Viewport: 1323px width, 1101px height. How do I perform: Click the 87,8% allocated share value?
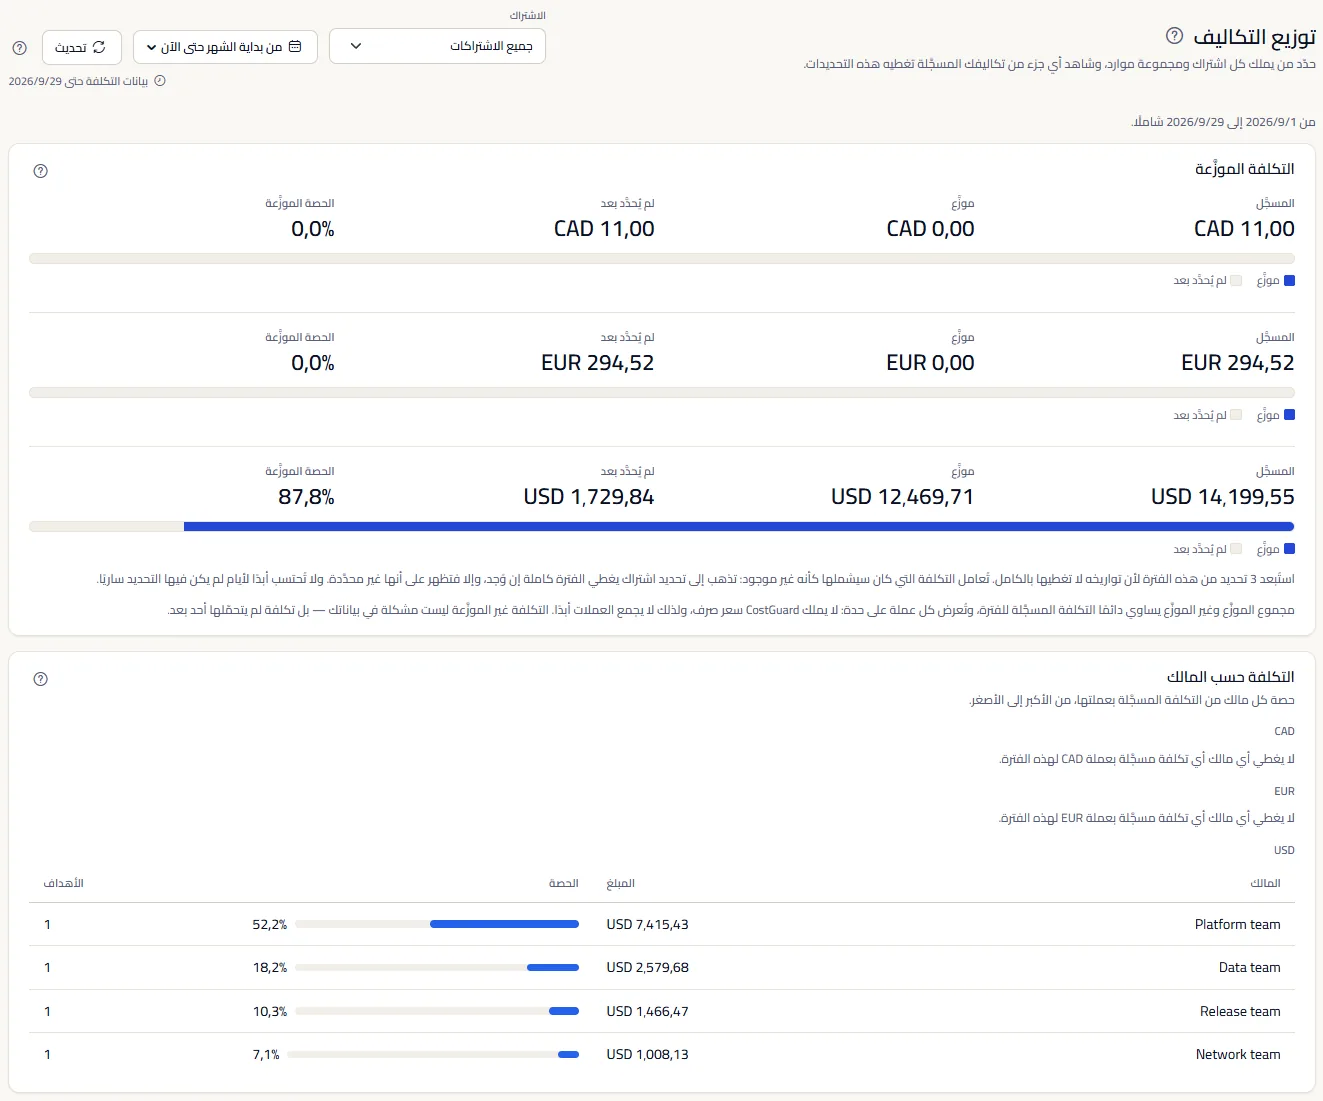coord(306,497)
